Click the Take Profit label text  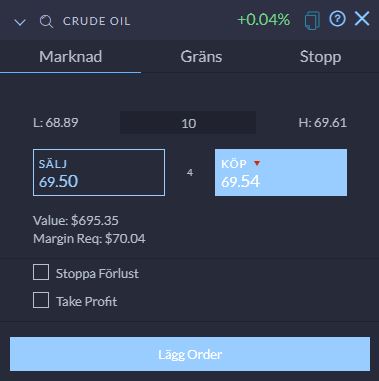87,302
